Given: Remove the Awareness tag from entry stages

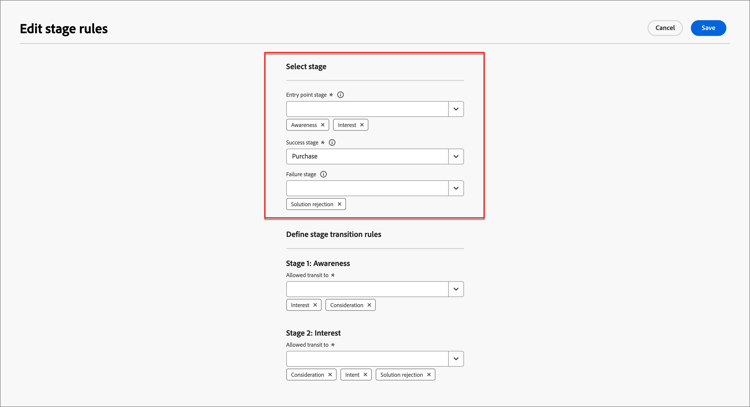Looking at the screenshot, I should click(322, 125).
